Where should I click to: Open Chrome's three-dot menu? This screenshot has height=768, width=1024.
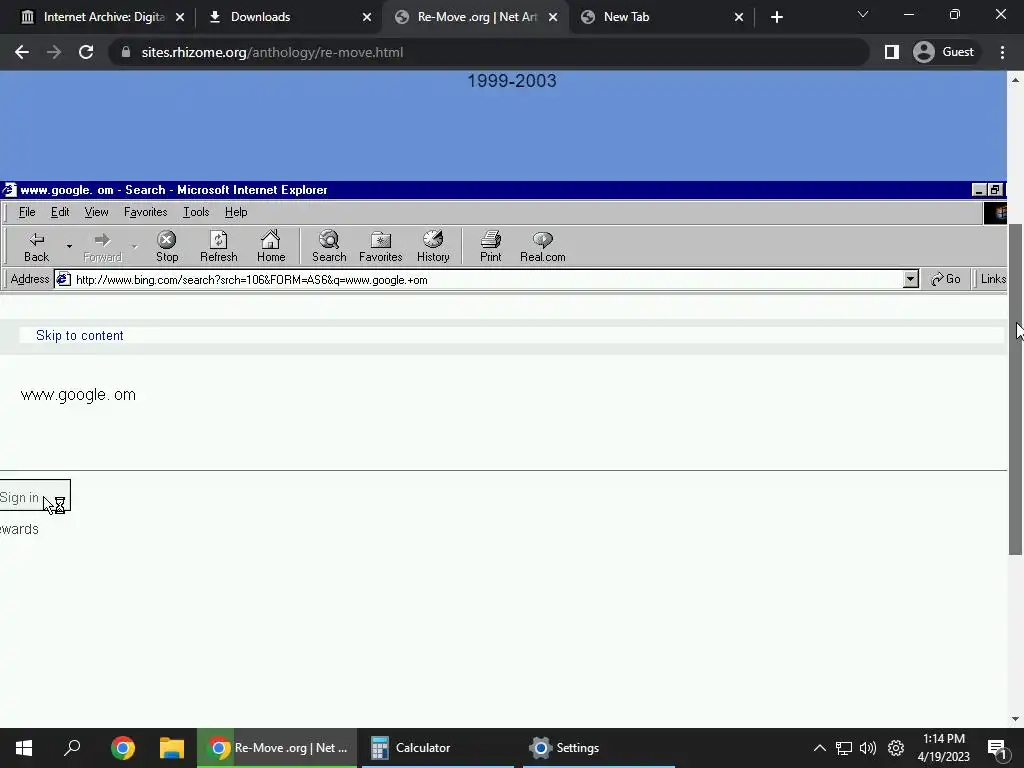[1002, 52]
